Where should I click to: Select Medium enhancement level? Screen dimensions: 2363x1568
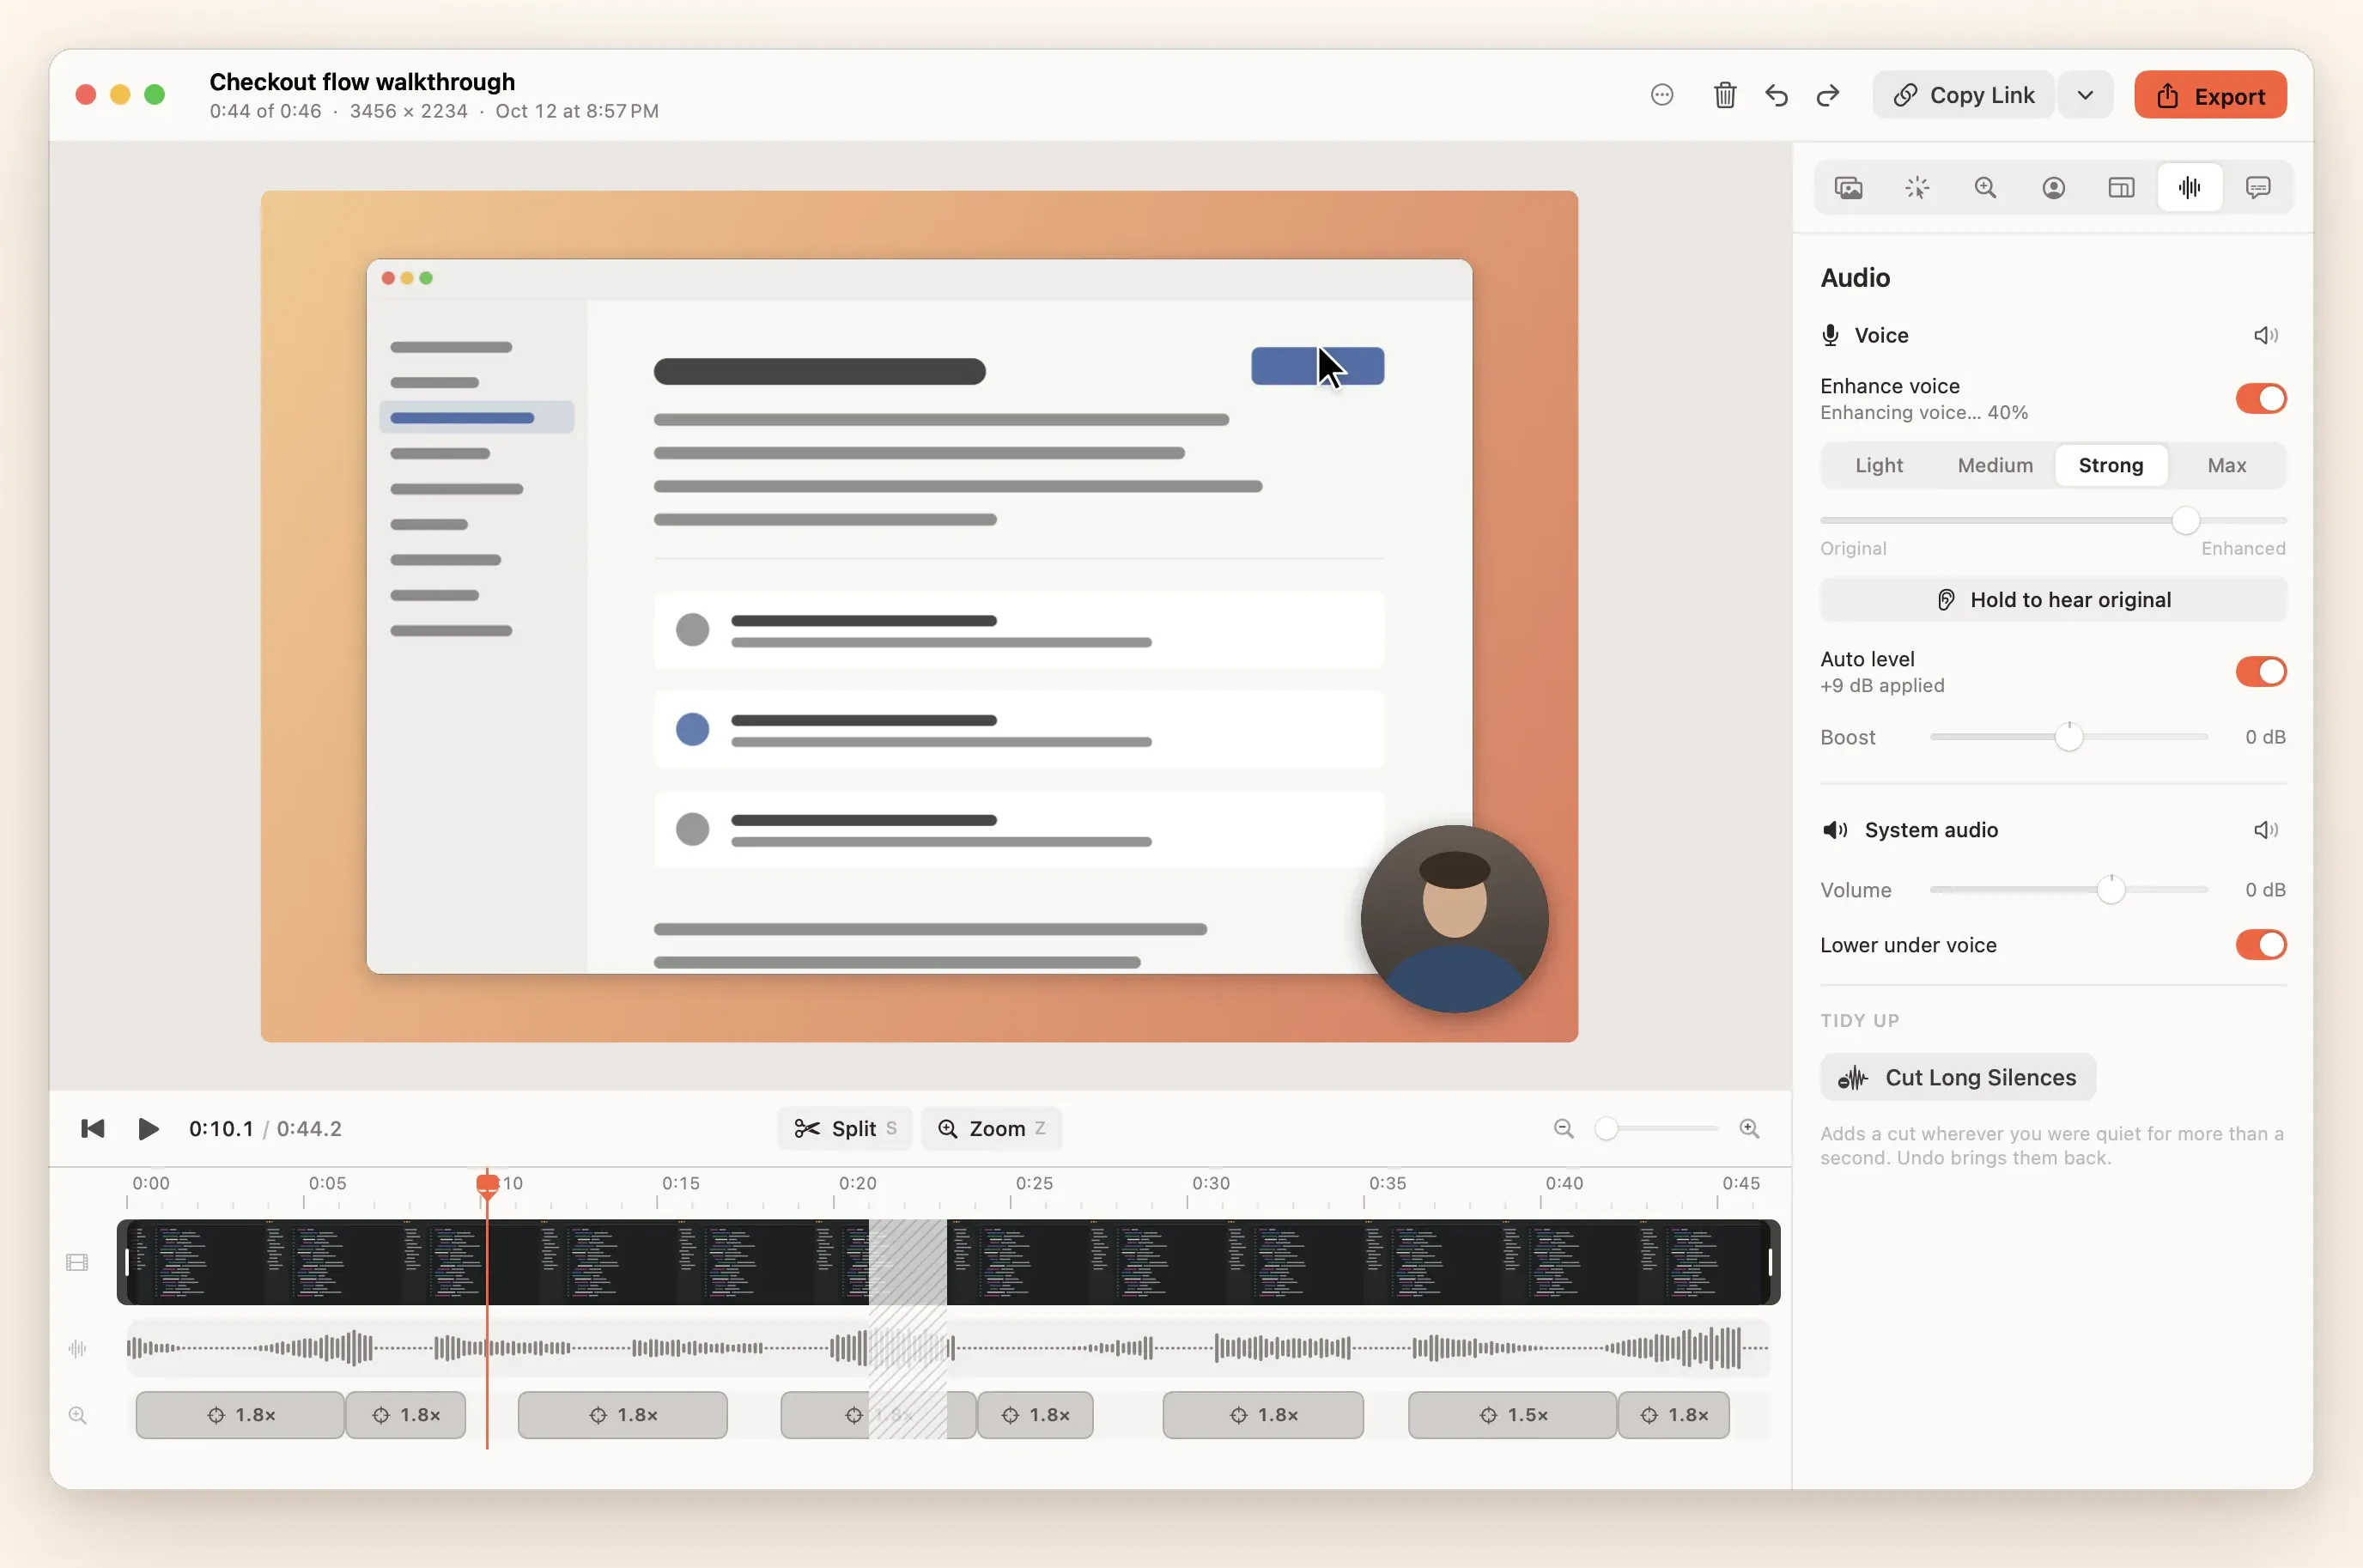1994,466
